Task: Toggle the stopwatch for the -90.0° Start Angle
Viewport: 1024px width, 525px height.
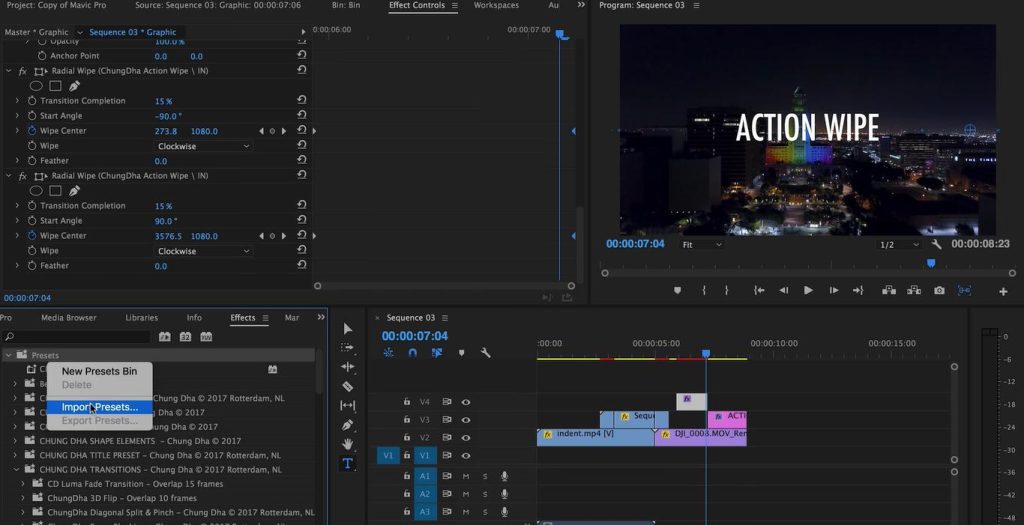Action: tap(32, 116)
